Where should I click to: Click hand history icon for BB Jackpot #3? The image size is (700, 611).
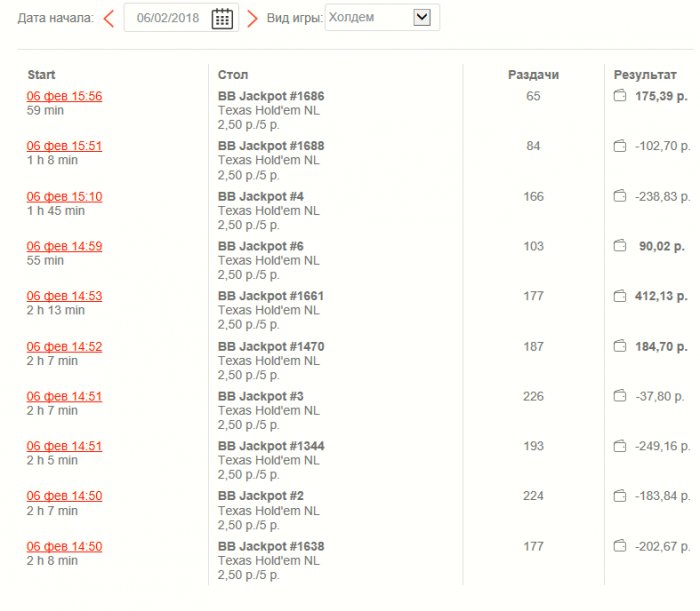pyautogui.click(x=620, y=396)
